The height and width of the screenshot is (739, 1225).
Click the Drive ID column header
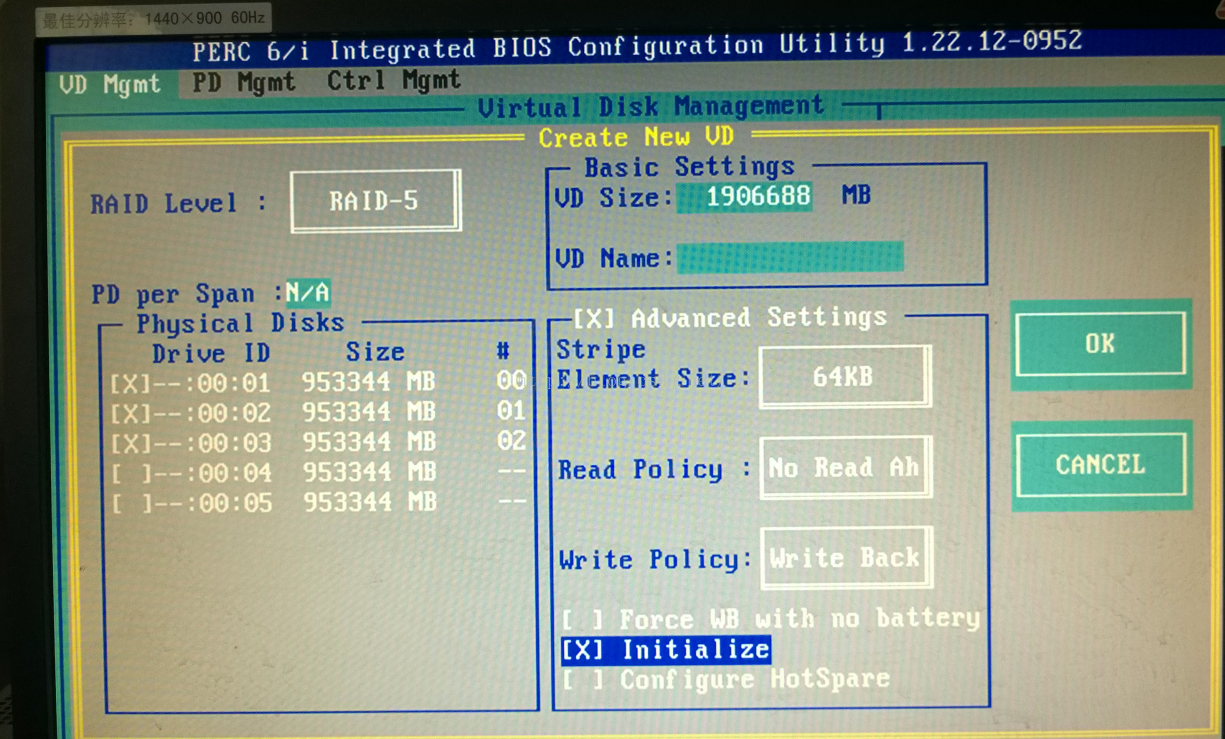point(211,354)
